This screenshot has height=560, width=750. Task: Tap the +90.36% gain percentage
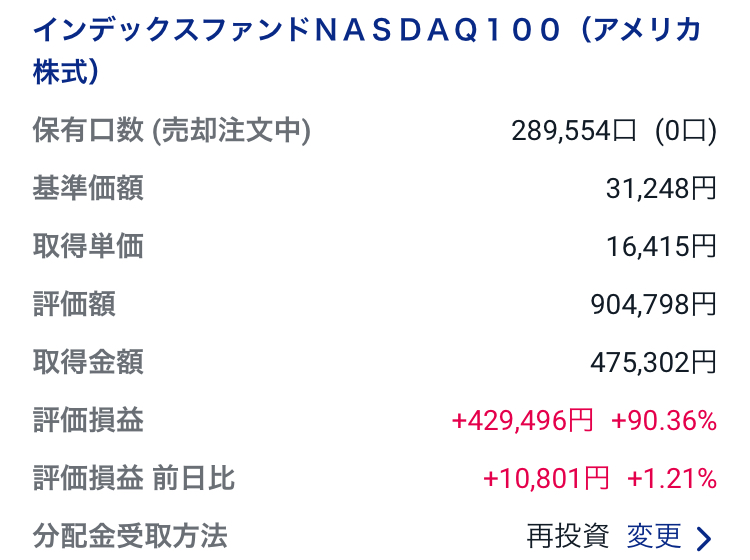pyautogui.click(x=664, y=421)
